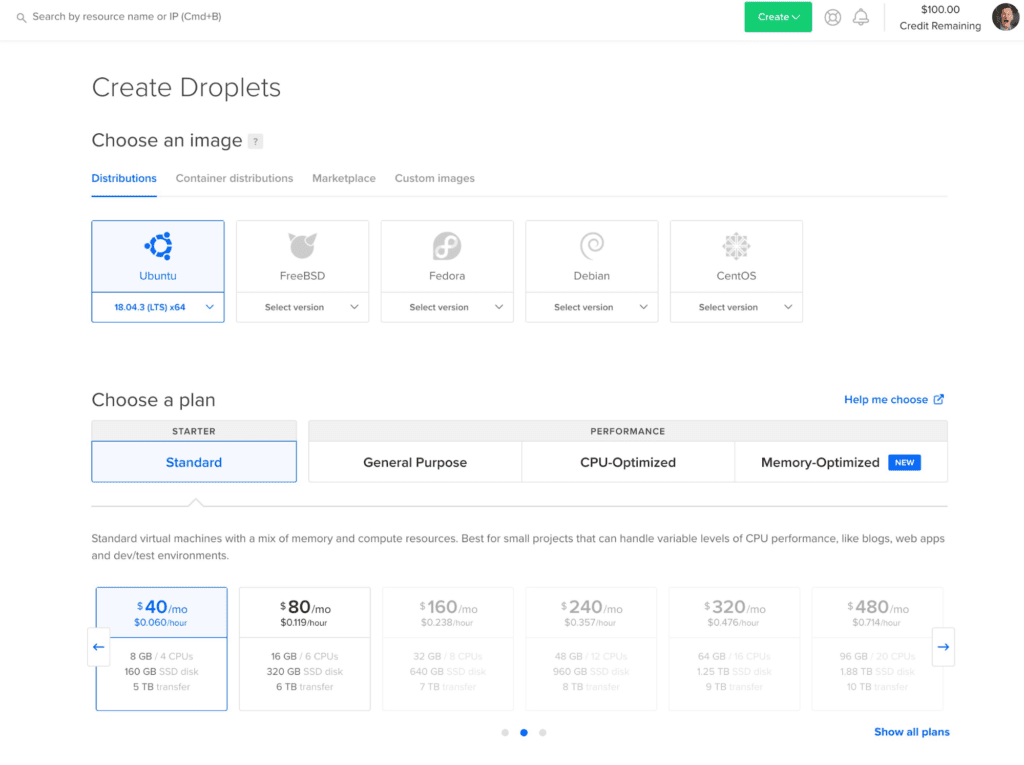Viewport: 1024px width, 765px height.
Task: Go to third plan carousel dot
Action: pyautogui.click(x=543, y=732)
